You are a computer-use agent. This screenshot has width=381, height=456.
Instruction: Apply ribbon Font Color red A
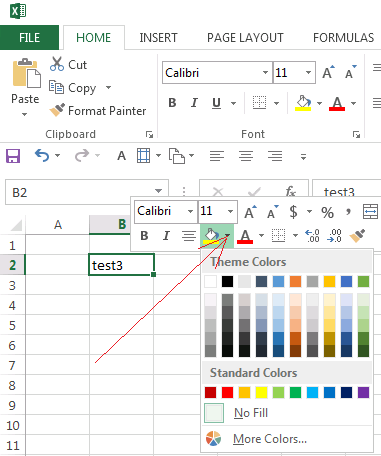(x=337, y=103)
